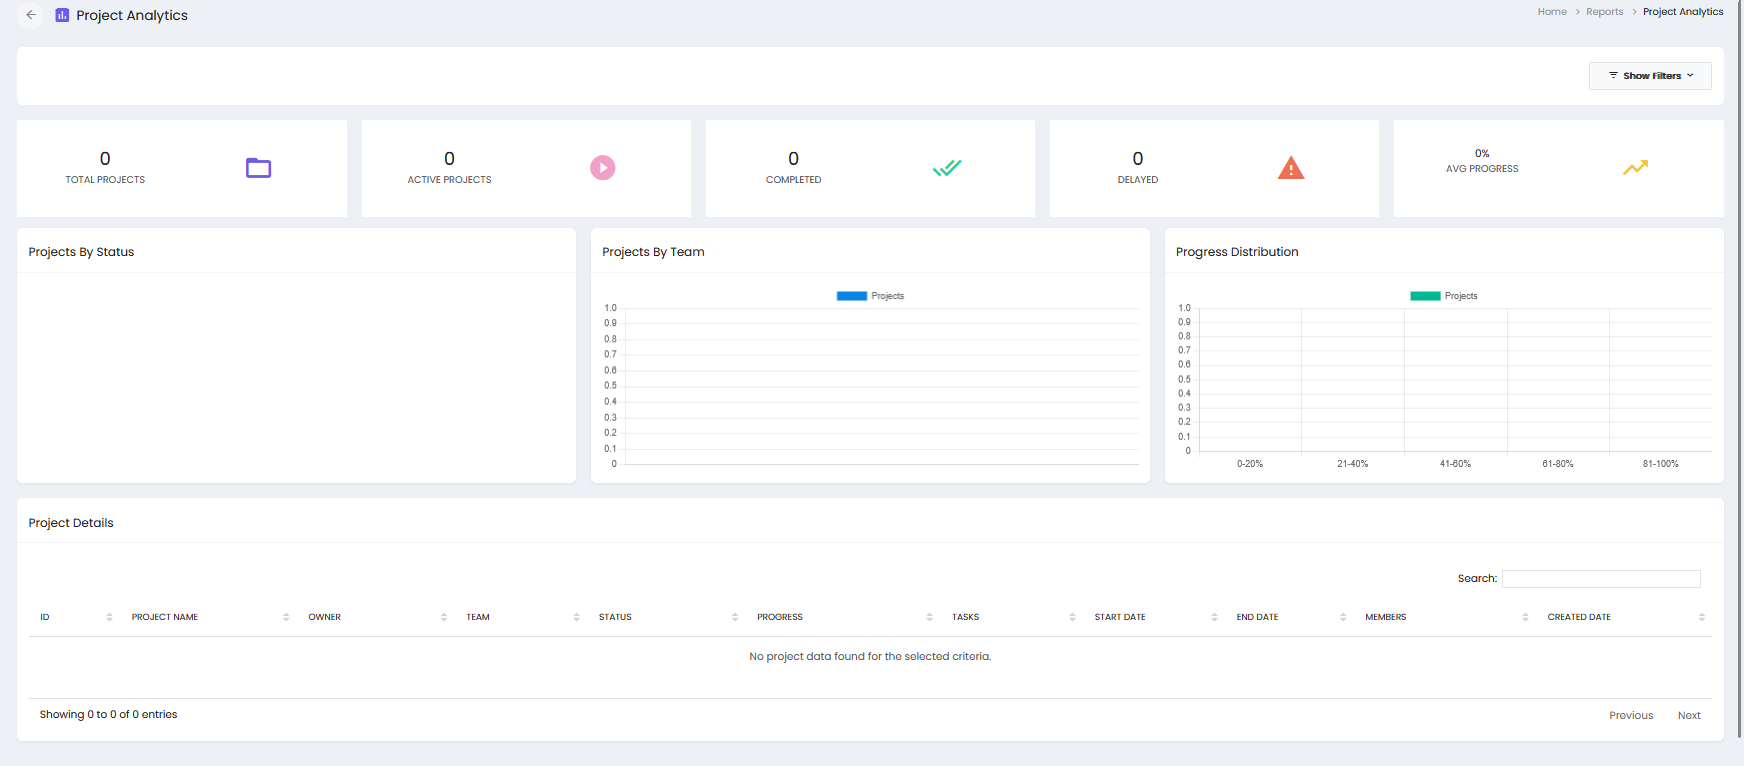
Task: Expand the Show Filters dropdown
Action: pos(1650,76)
